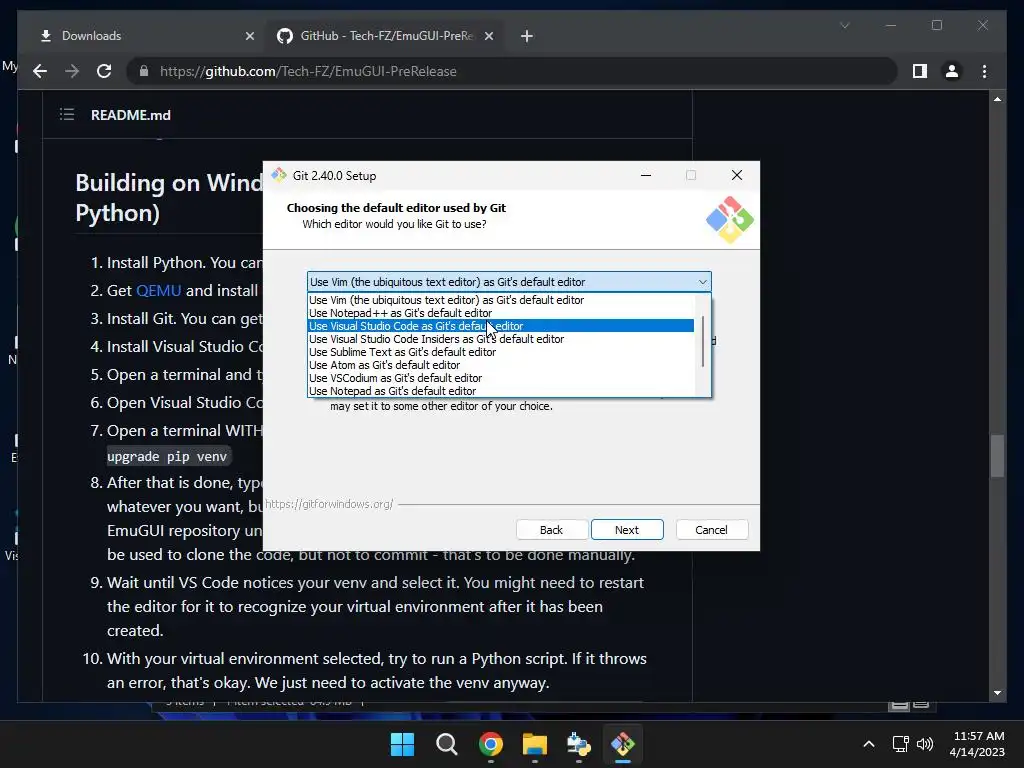Open the tab search chevron
Image resolution: width=1024 pixels, height=768 pixels.
[844, 25]
